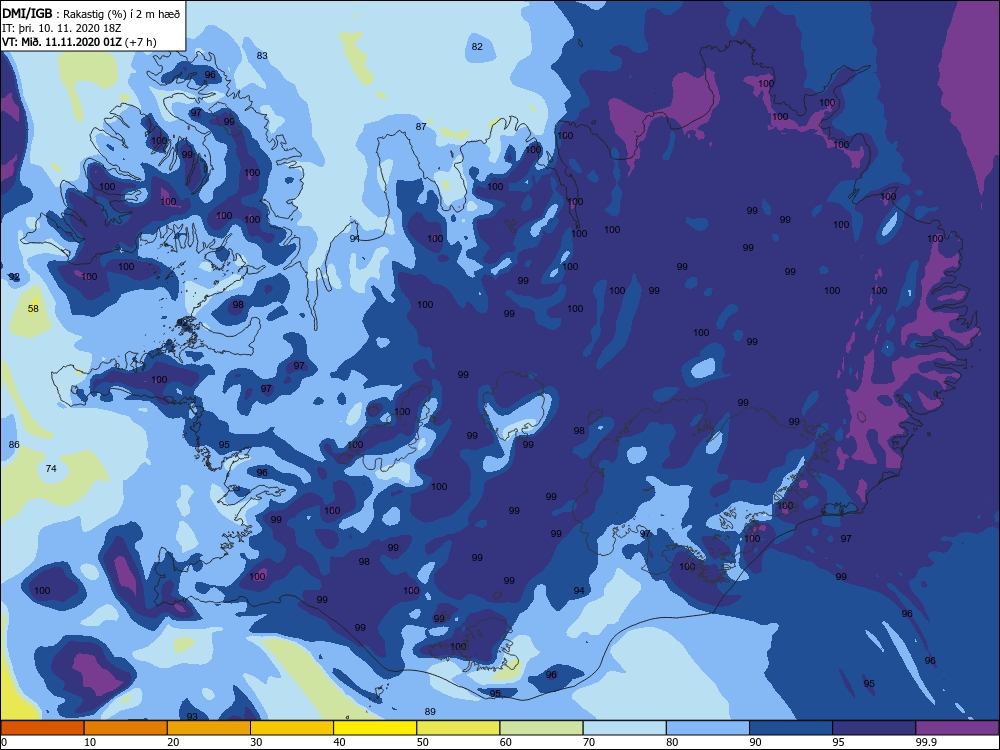Image resolution: width=1000 pixels, height=750 pixels.
Task: Select the map value 93
Action: click(192, 717)
